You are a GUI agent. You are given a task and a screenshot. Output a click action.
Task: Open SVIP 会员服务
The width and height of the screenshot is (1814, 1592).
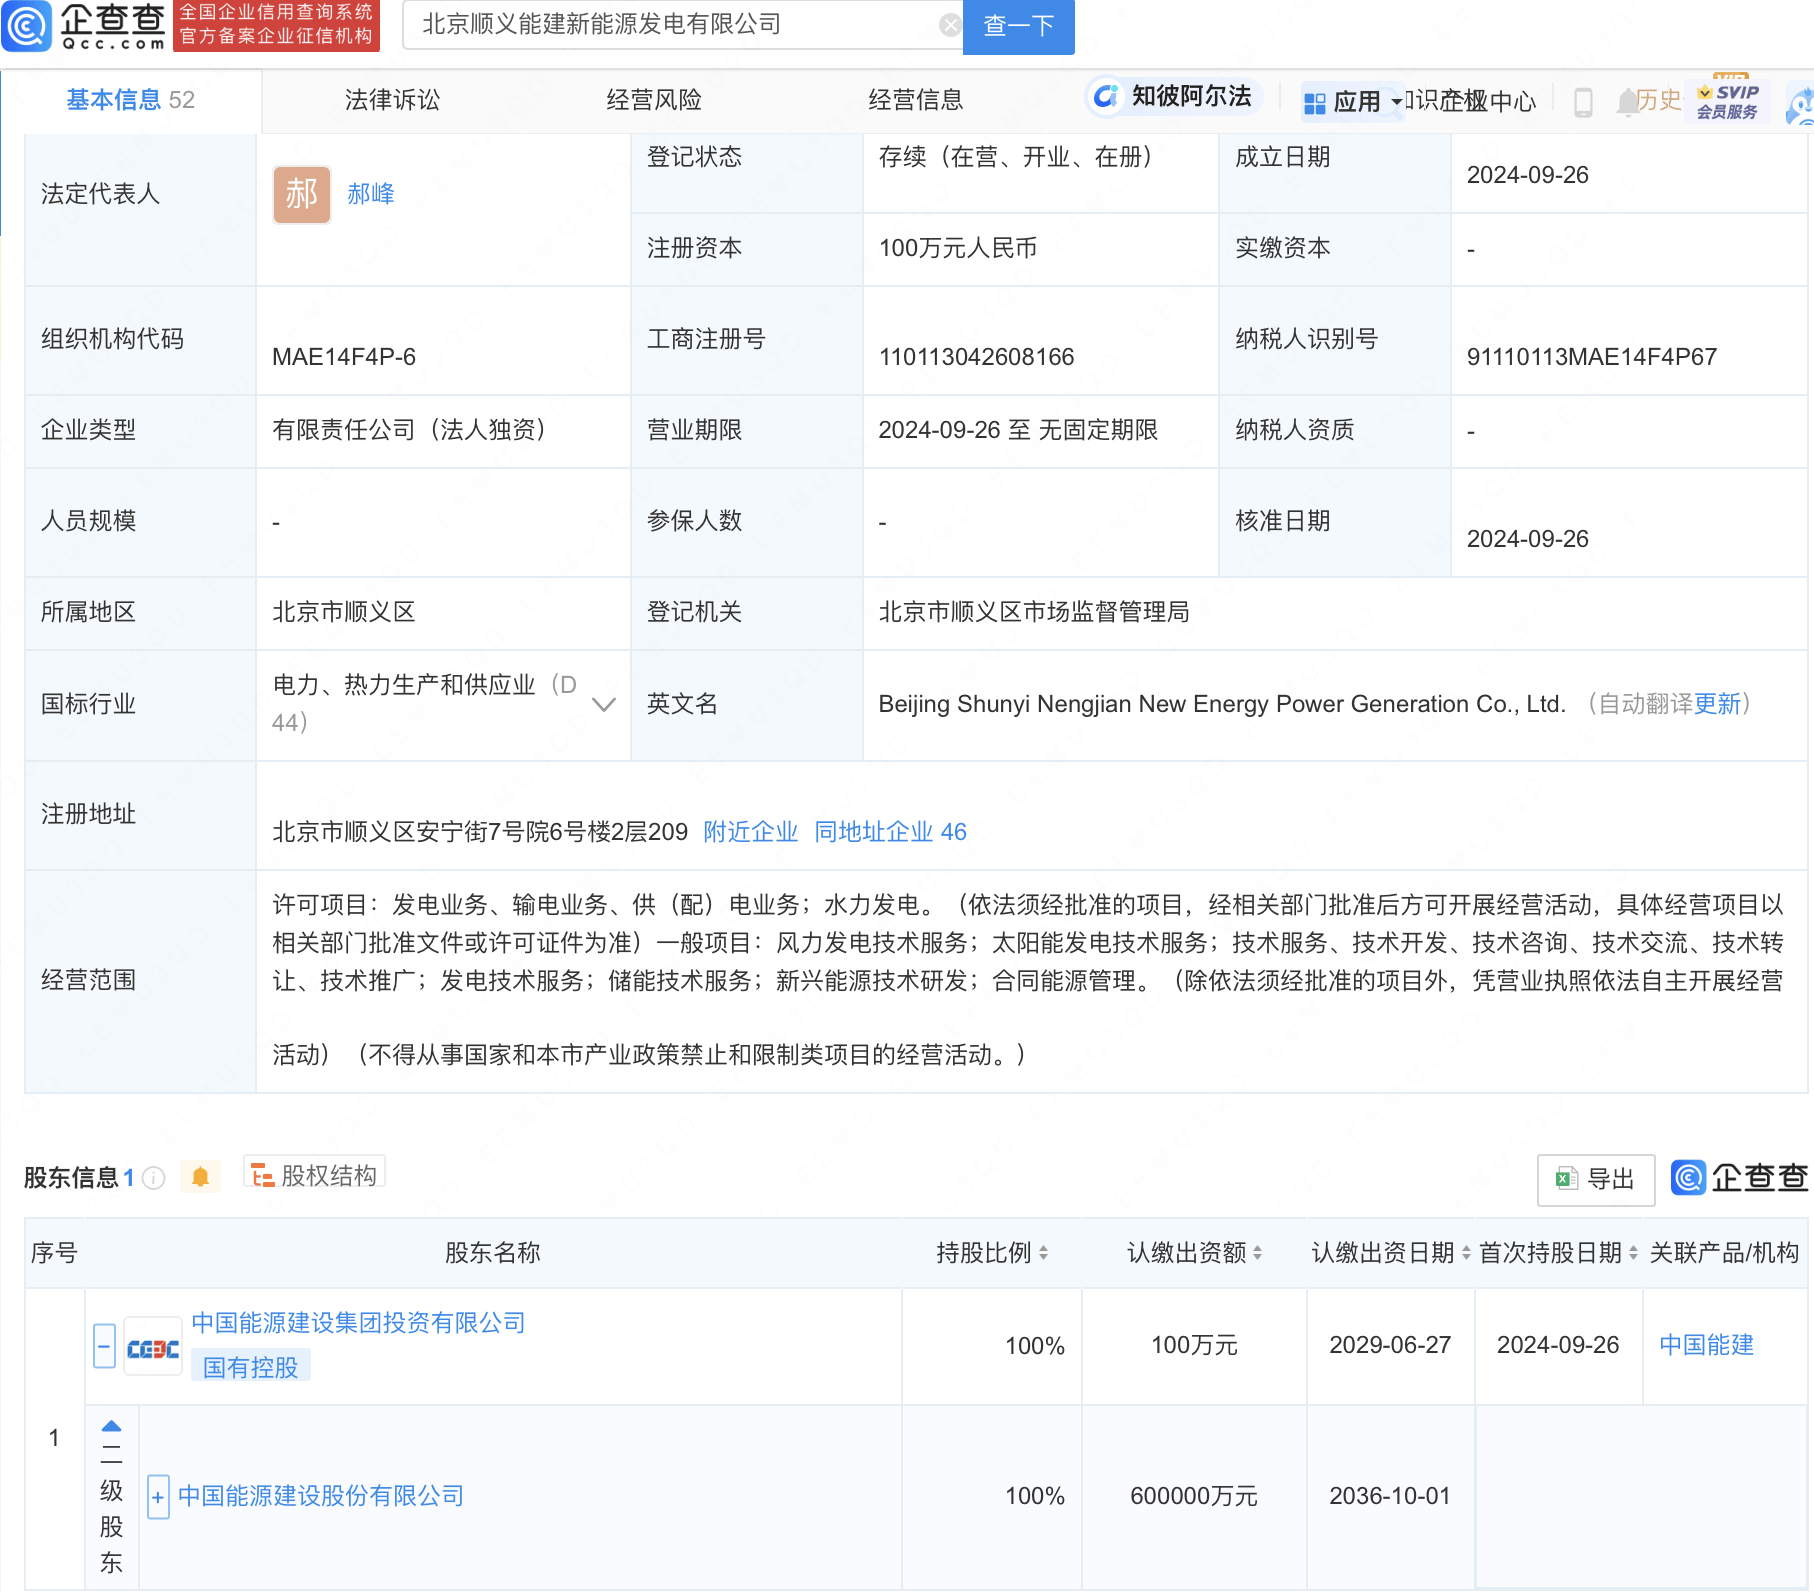(x=1729, y=101)
